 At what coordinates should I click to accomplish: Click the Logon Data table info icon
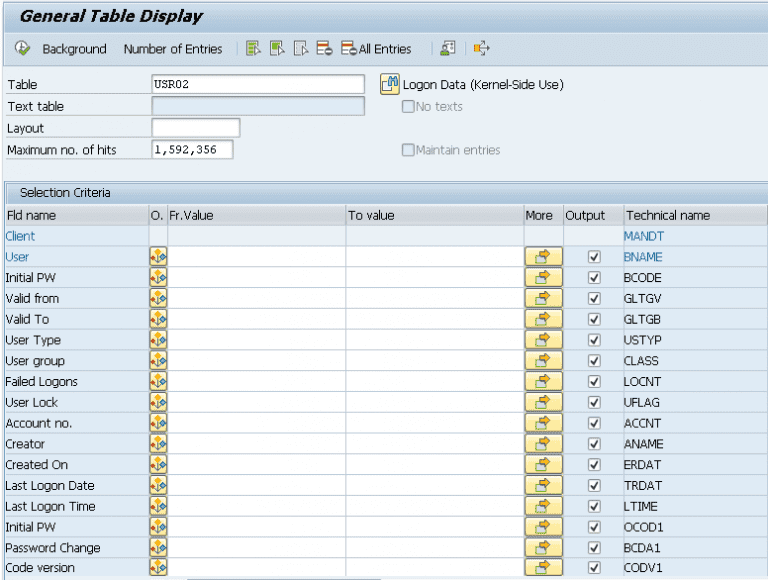390,85
